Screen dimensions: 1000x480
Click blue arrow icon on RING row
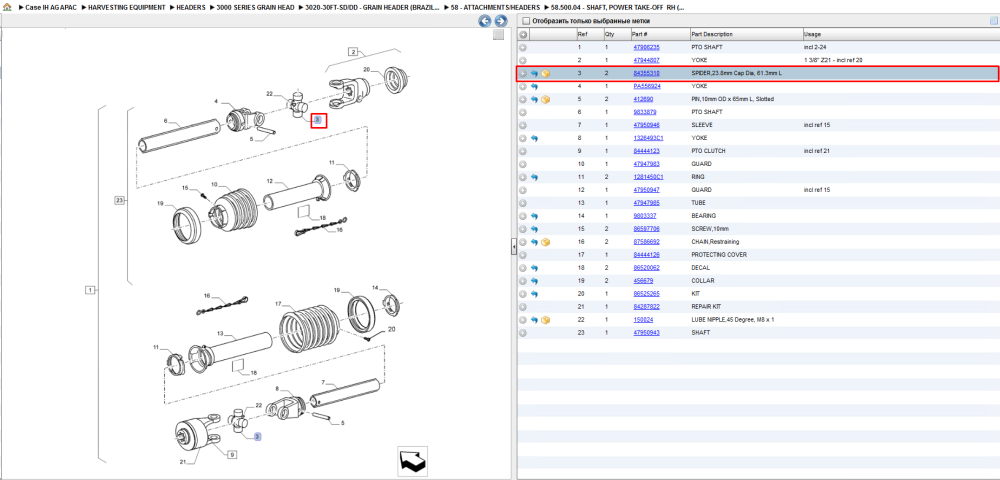[534, 177]
